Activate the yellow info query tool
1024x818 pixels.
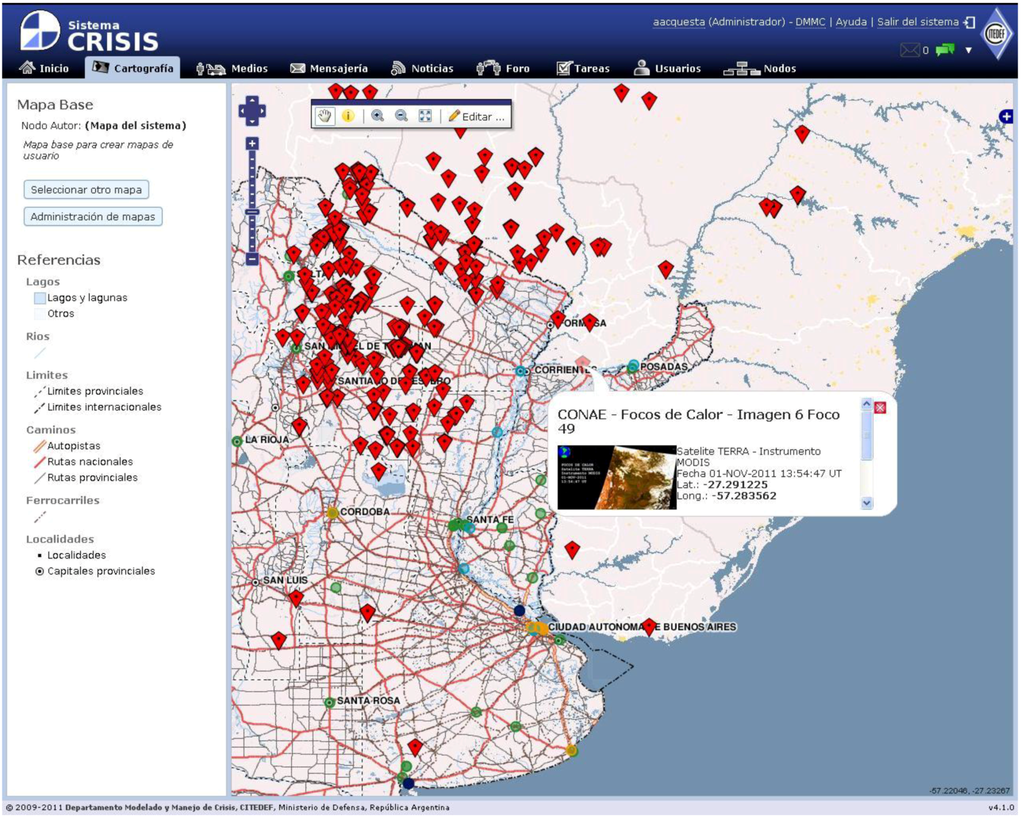pyautogui.click(x=348, y=116)
